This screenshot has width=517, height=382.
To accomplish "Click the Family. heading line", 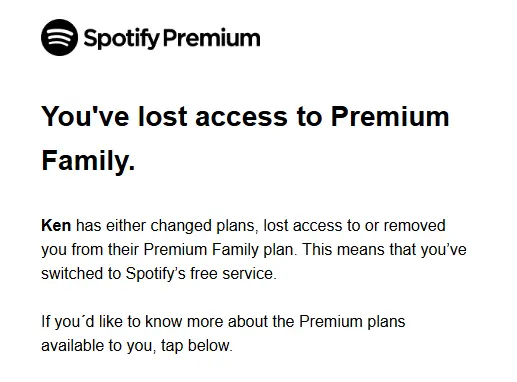I will (x=88, y=161).
